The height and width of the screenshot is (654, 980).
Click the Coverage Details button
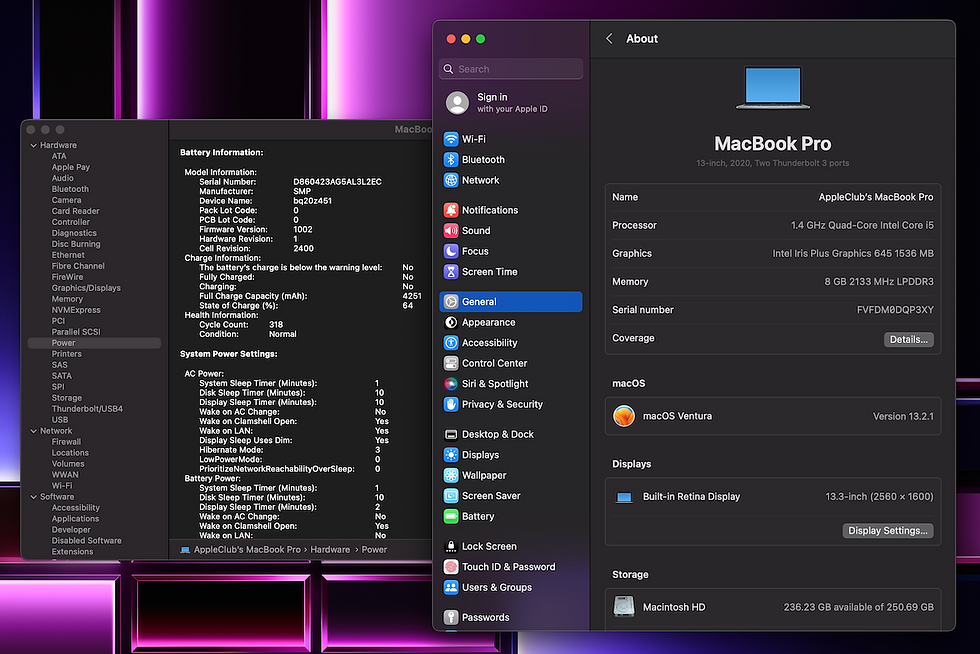click(909, 340)
